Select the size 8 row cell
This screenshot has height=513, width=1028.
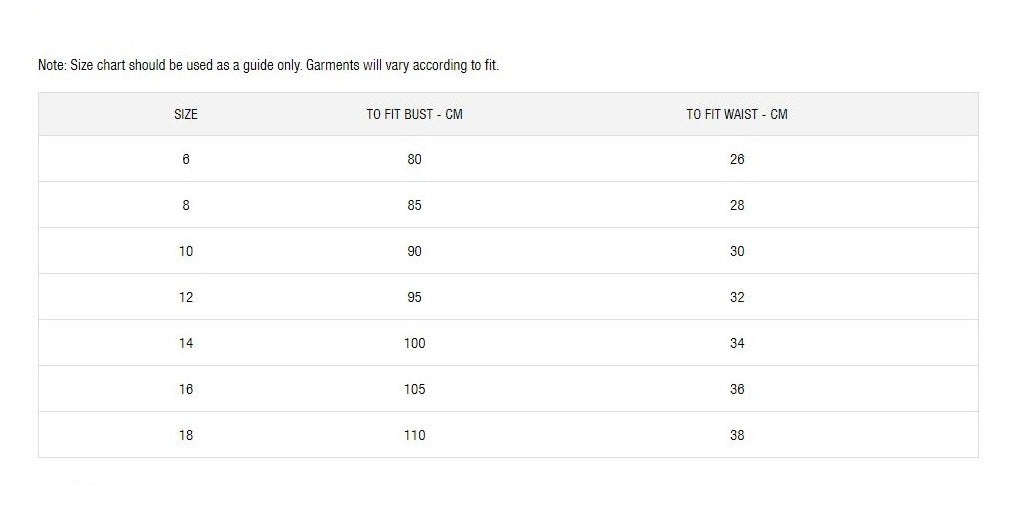[x=186, y=205]
